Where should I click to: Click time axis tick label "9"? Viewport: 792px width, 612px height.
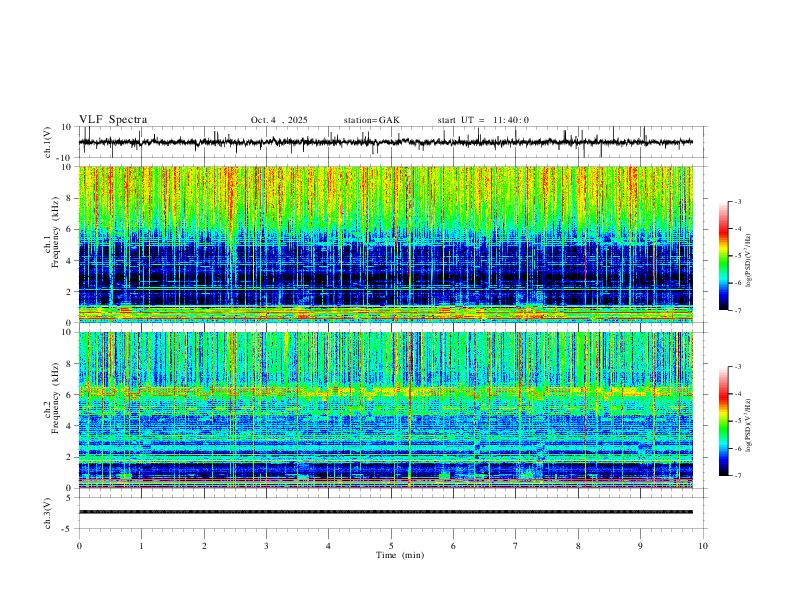[640, 546]
